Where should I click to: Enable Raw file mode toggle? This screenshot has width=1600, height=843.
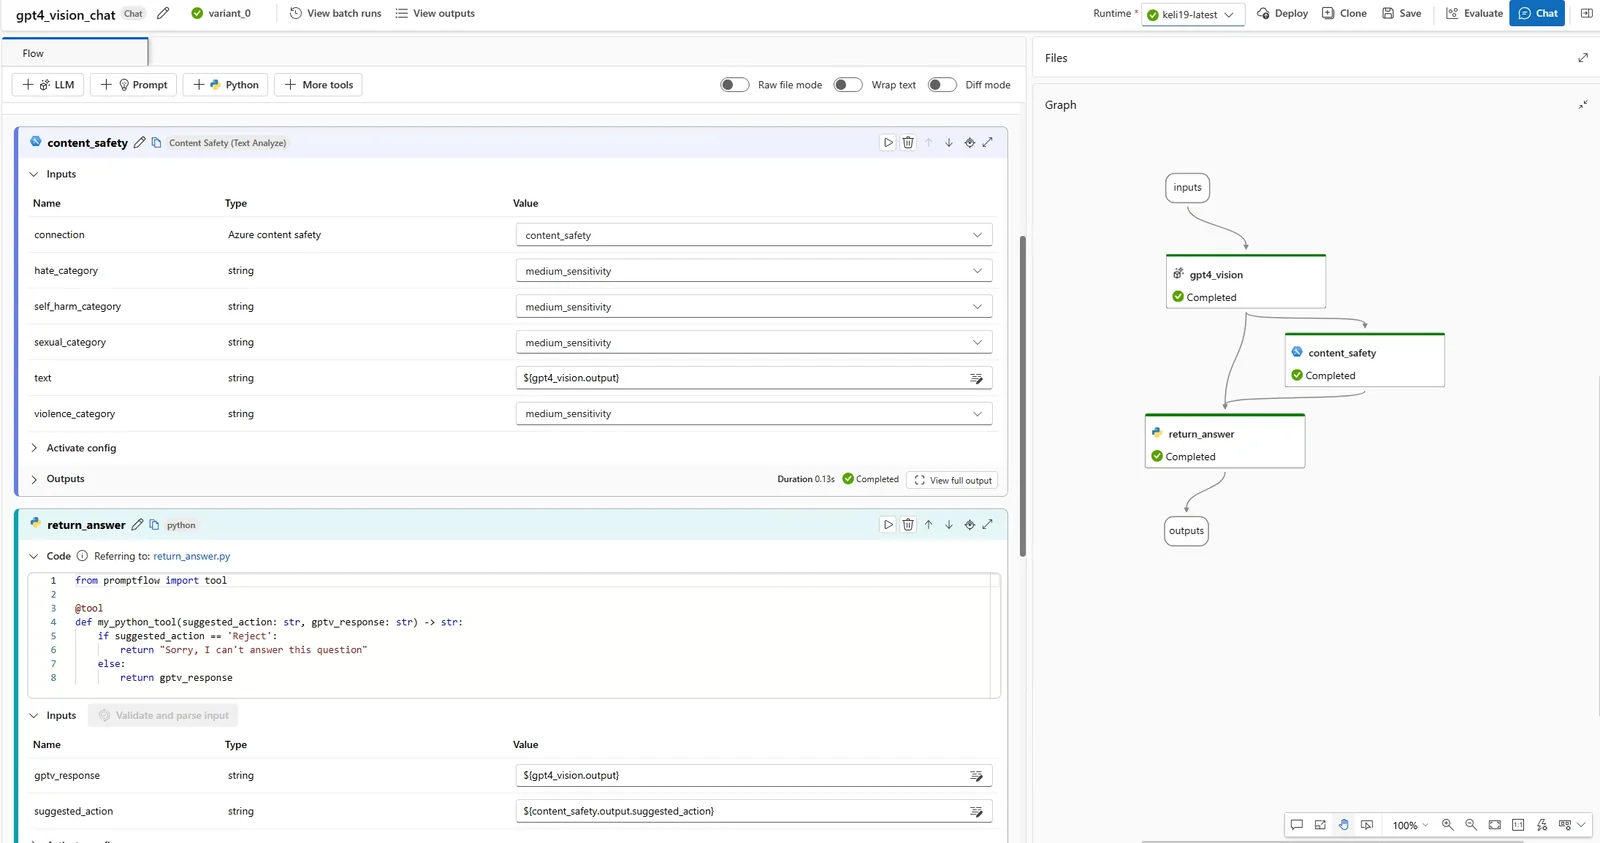(x=735, y=85)
